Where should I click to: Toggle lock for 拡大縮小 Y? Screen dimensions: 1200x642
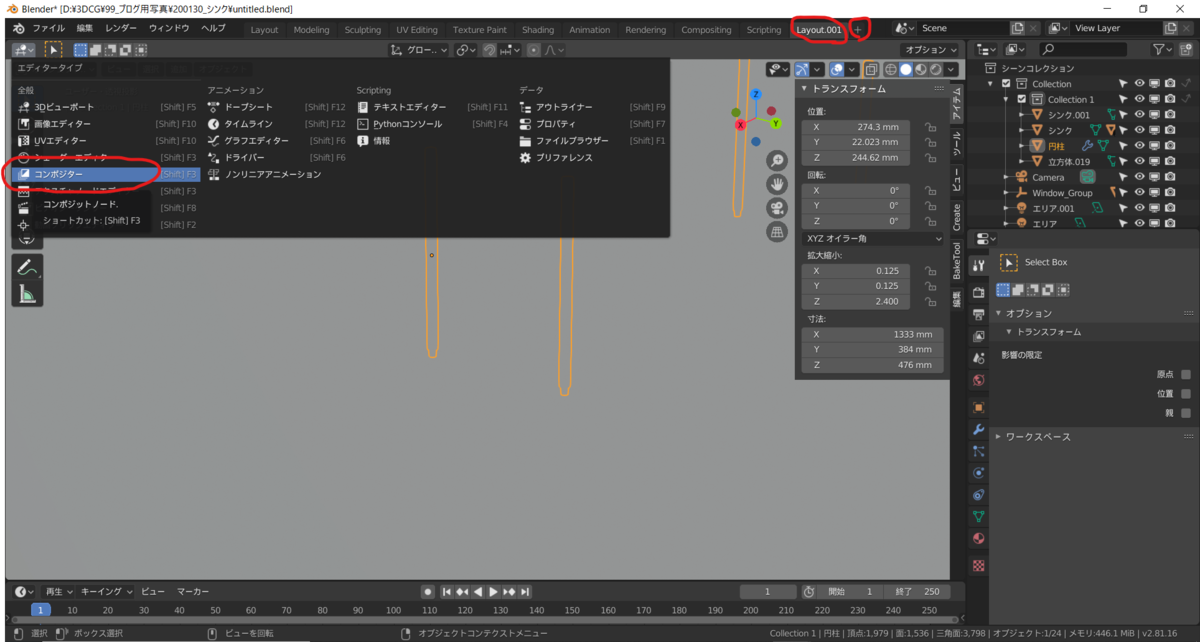point(931,286)
